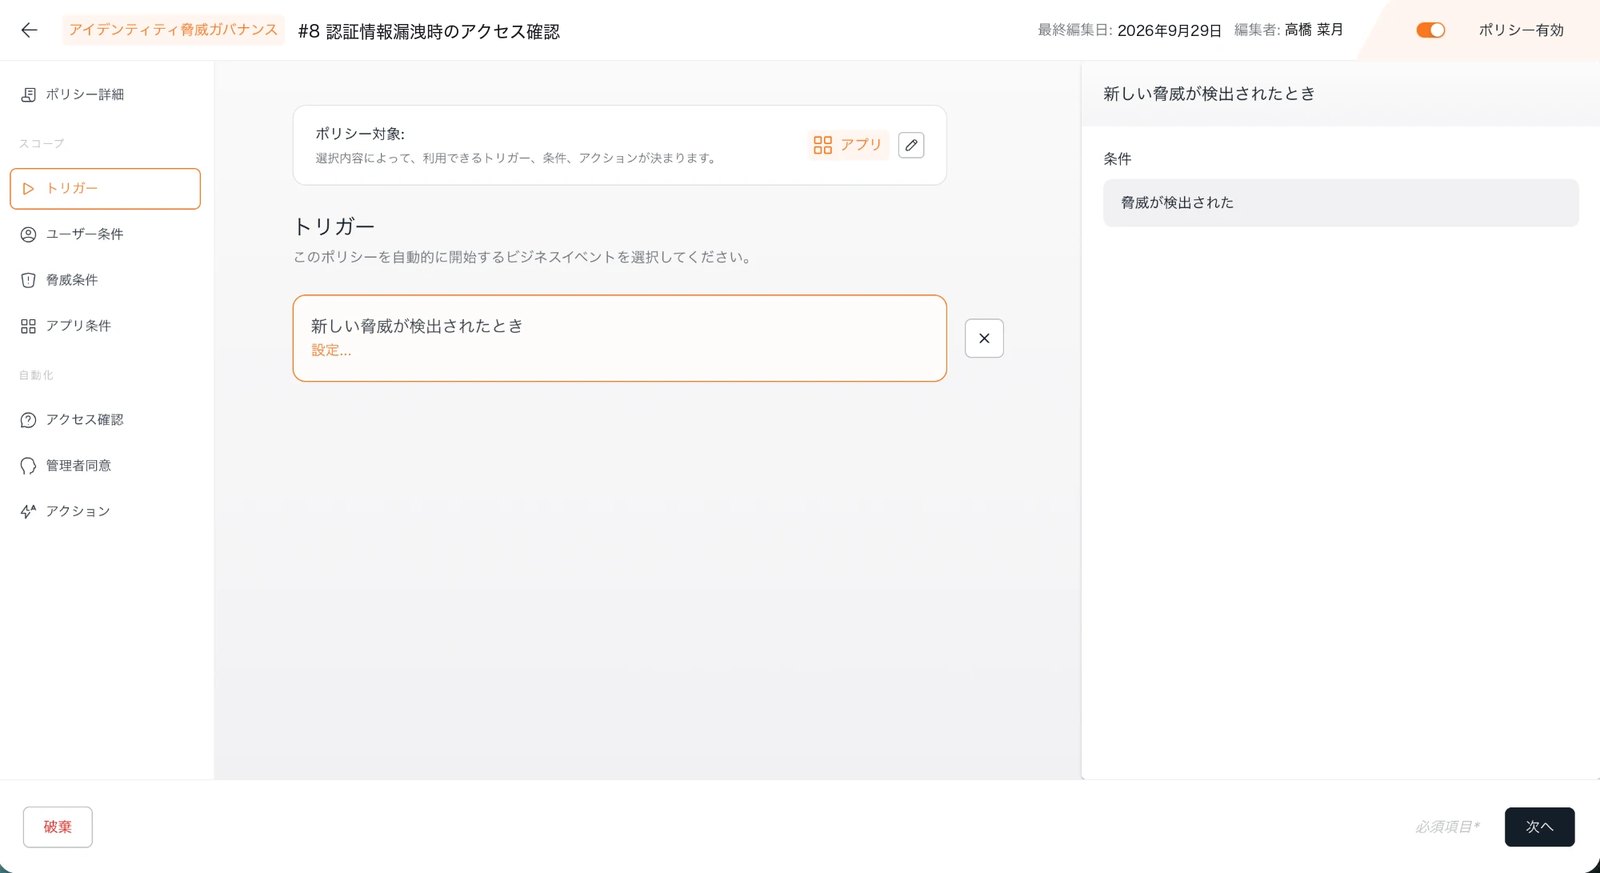
Task: Click the 条件 label in the right panel
Action: 1117,159
